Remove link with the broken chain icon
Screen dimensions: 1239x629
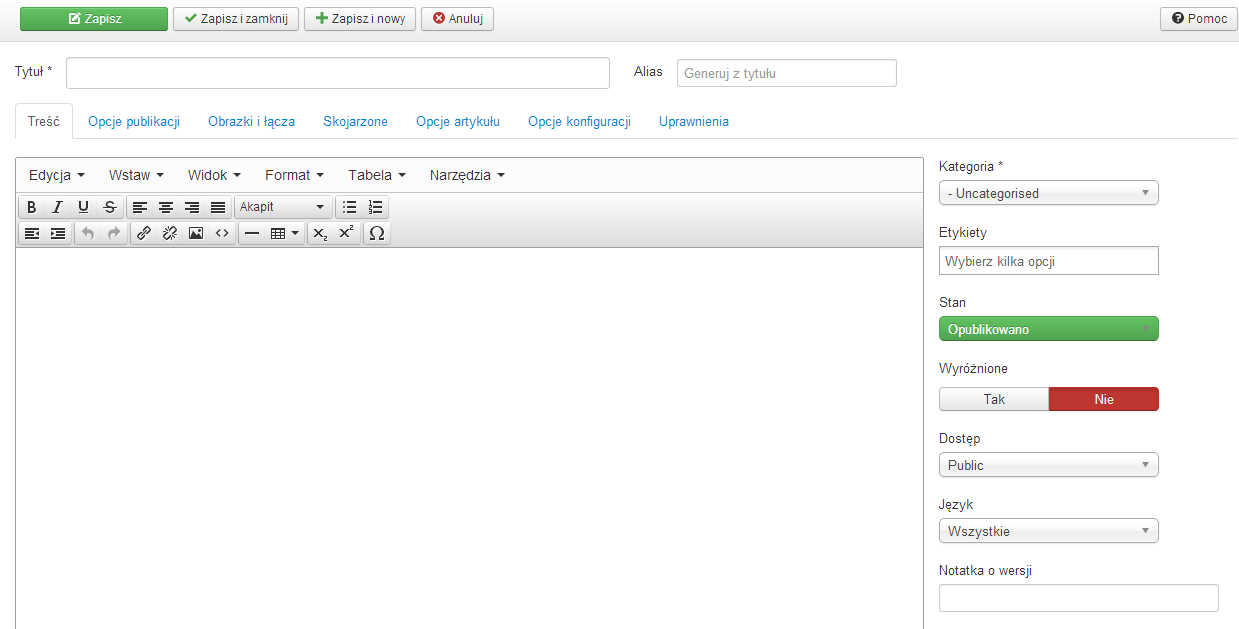(x=170, y=234)
